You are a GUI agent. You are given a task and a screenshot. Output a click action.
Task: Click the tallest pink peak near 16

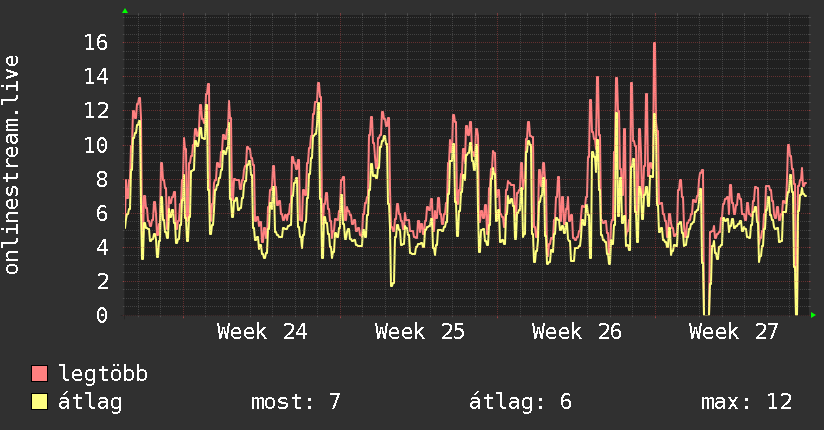pos(654,44)
